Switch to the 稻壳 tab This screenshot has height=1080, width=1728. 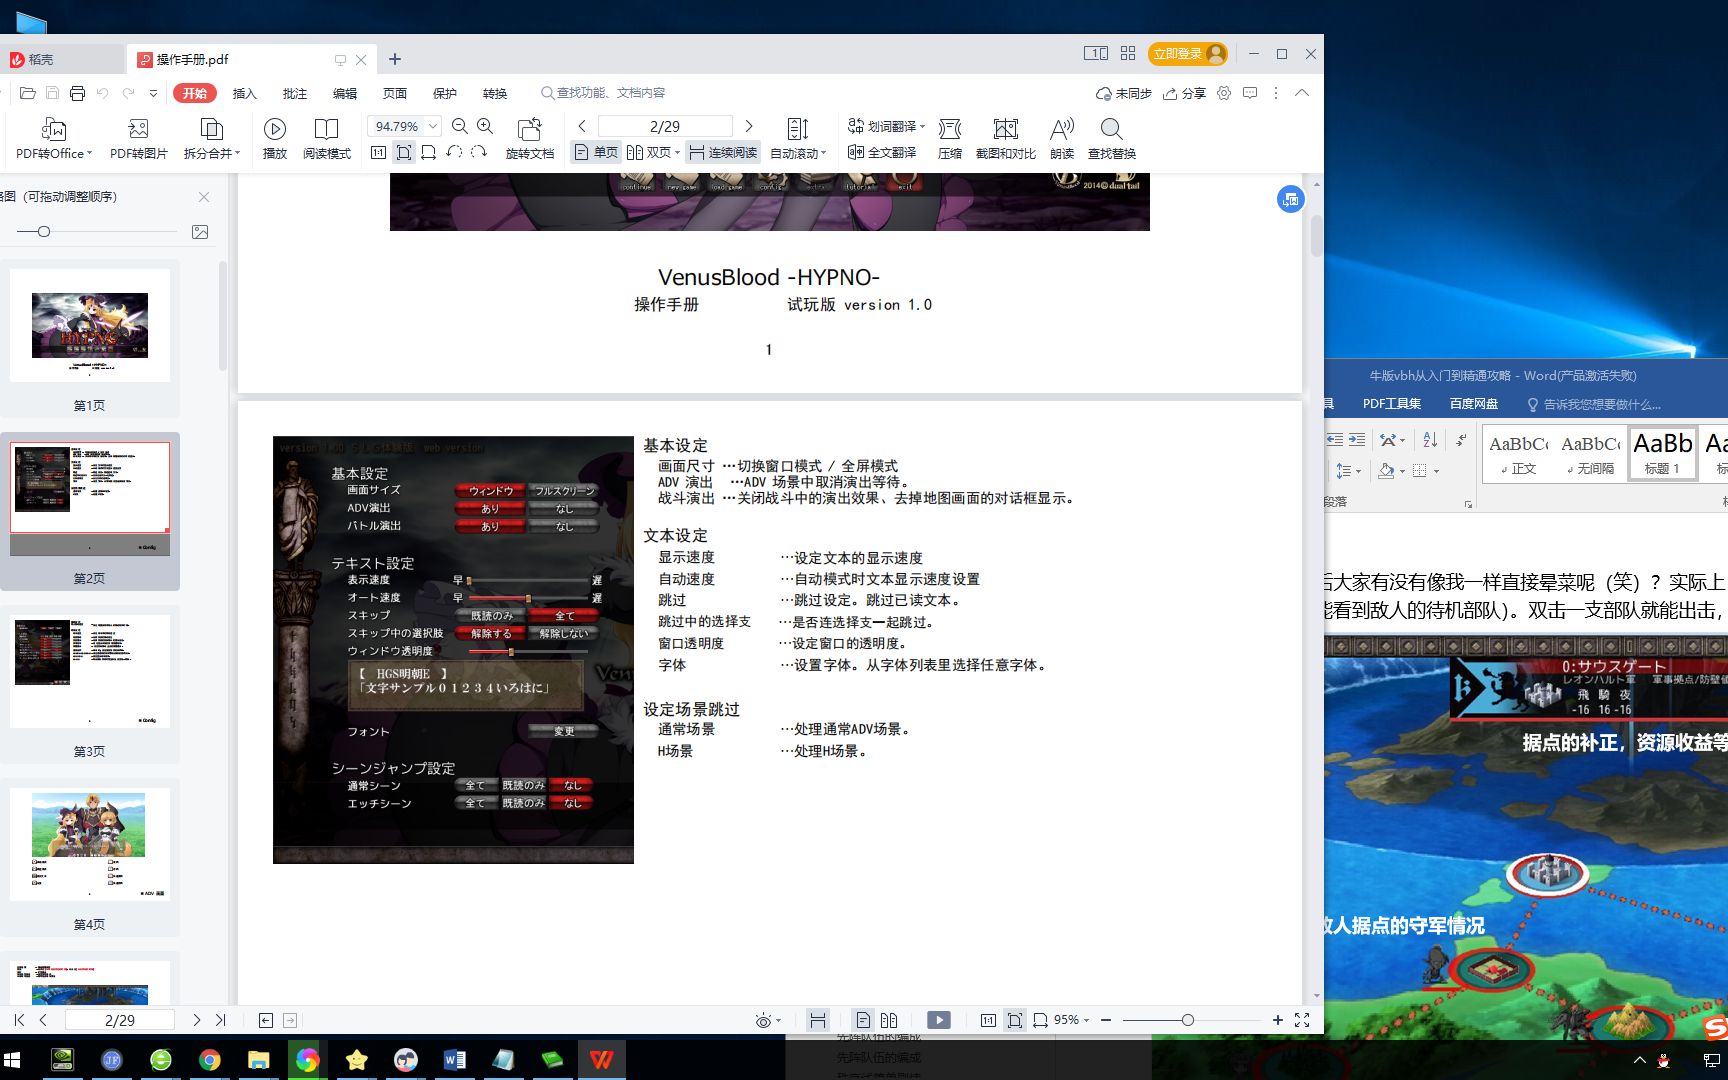pos(62,59)
